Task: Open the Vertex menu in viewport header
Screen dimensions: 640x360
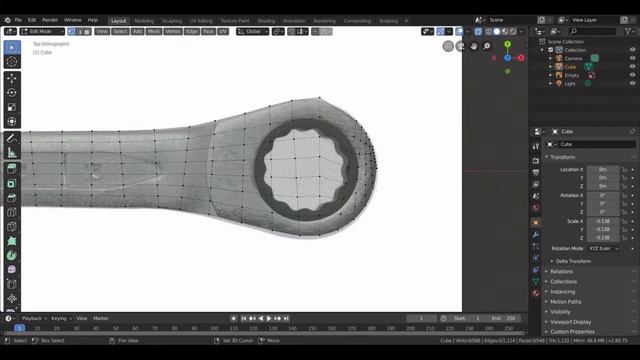Action: [173, 31]
